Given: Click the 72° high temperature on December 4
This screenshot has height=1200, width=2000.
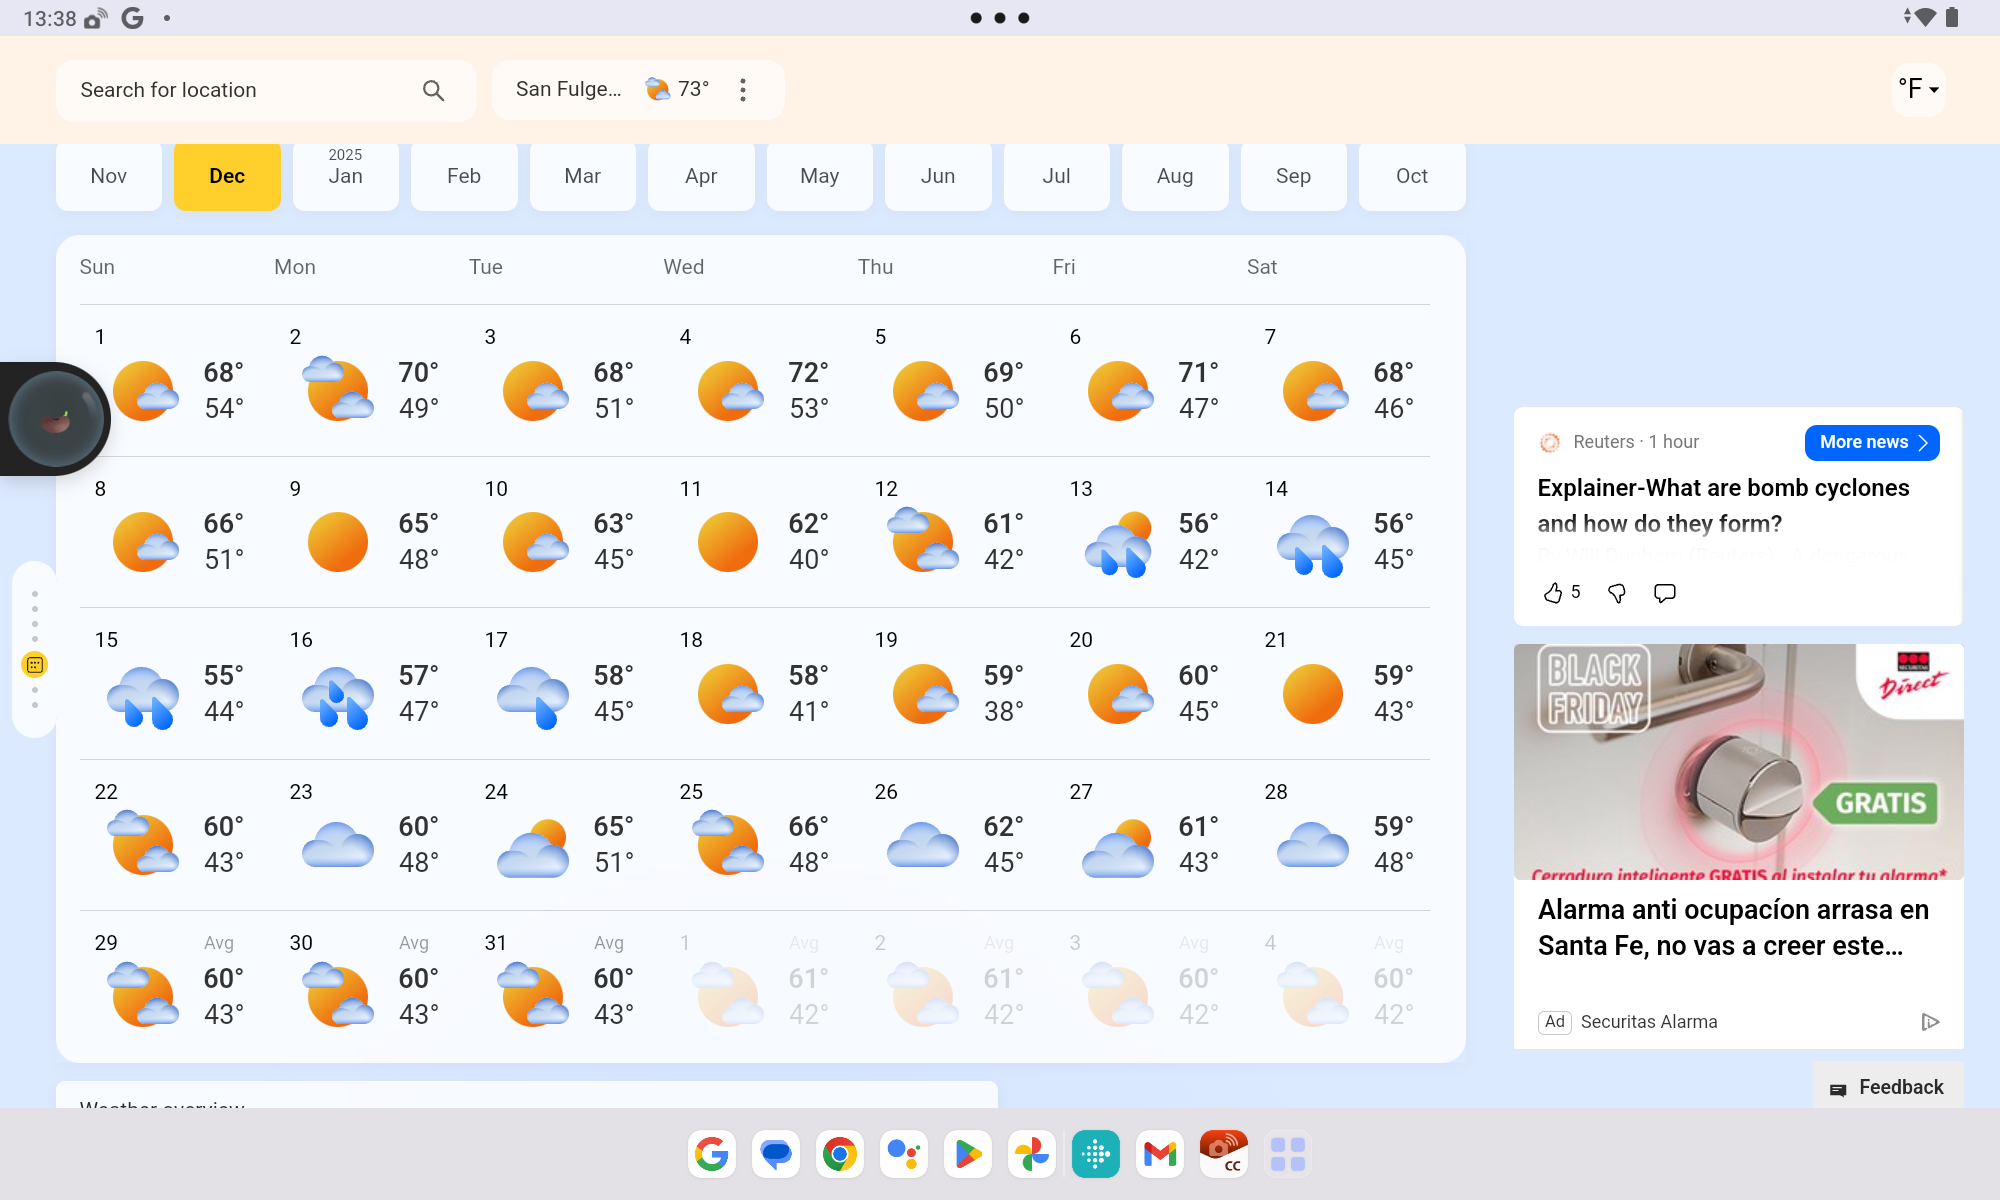Looking at the screenshot, I should pyautogui.click(x=808, y=373).
